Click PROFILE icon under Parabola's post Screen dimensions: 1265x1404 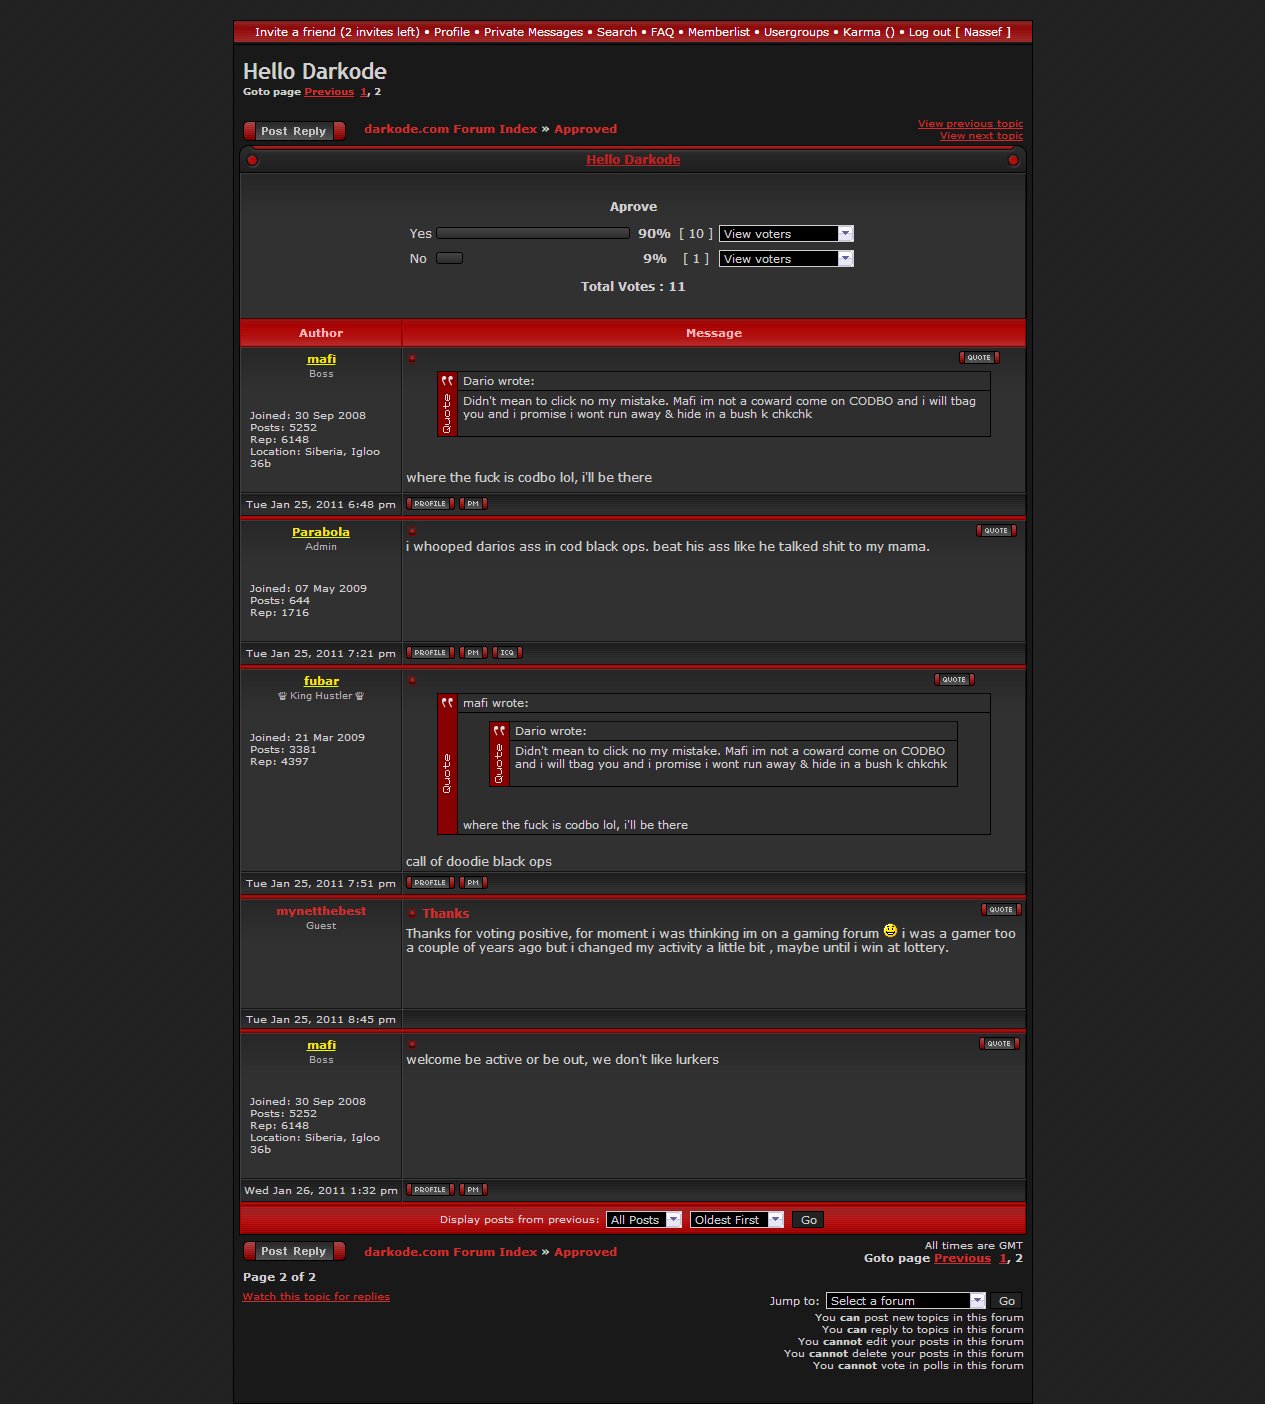coord(430,653)
